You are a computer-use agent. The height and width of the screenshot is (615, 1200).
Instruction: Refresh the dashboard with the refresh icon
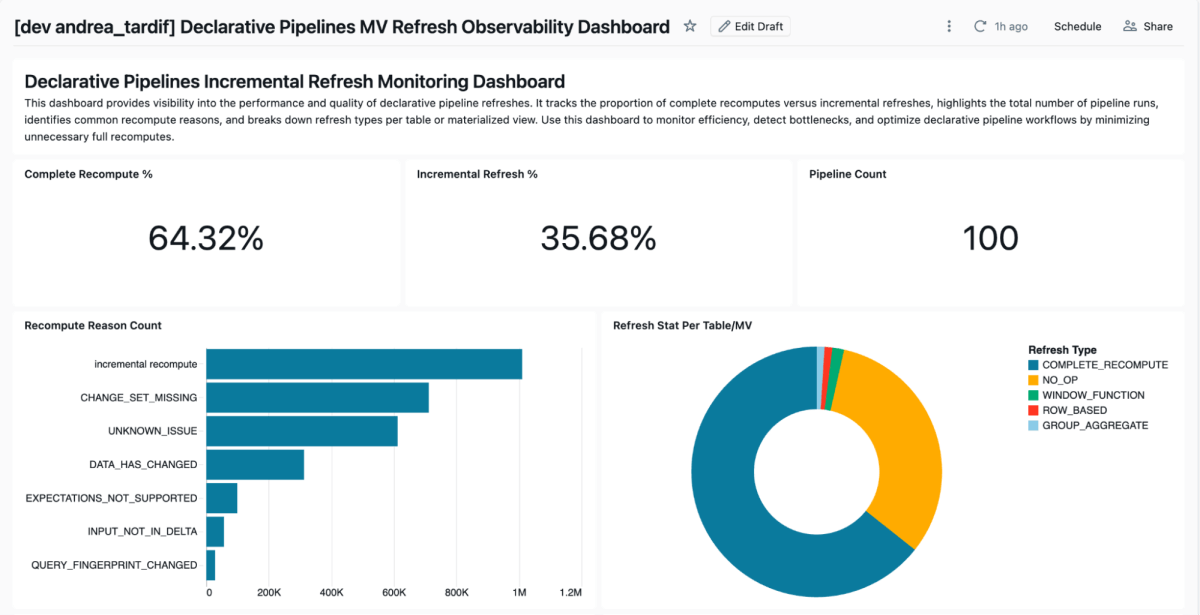pyautogui.click(x=979, y=26)
